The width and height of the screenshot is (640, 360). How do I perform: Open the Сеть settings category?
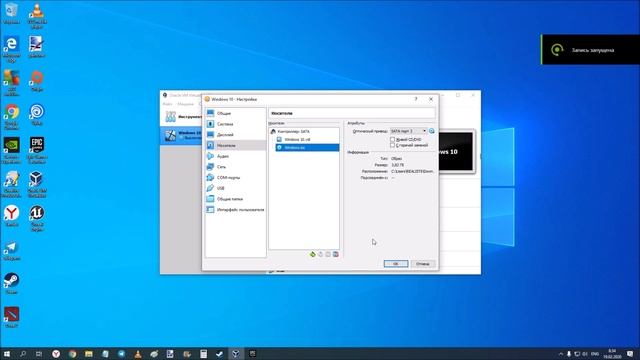tap(236, 167)
